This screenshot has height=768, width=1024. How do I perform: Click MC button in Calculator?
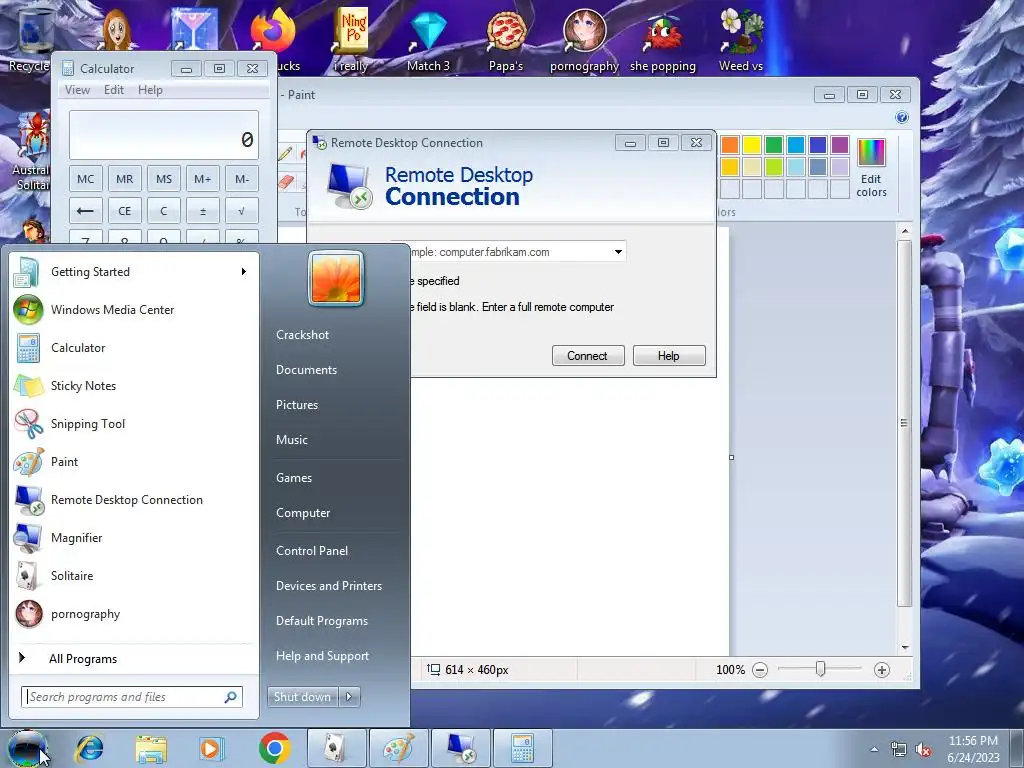86,179
